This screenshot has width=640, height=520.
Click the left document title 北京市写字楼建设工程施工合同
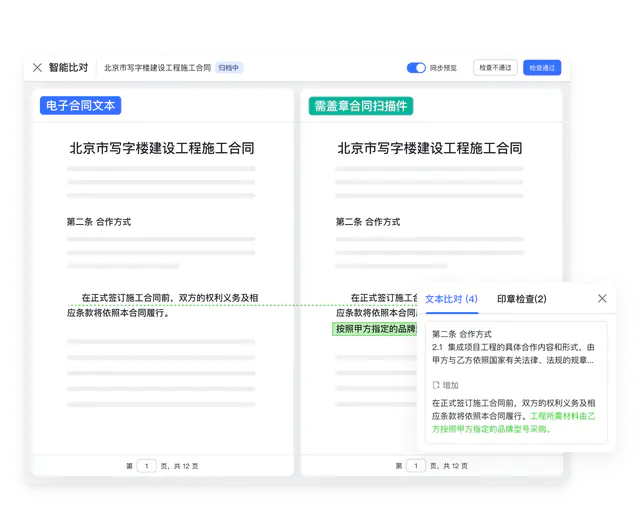click(161, 148)
